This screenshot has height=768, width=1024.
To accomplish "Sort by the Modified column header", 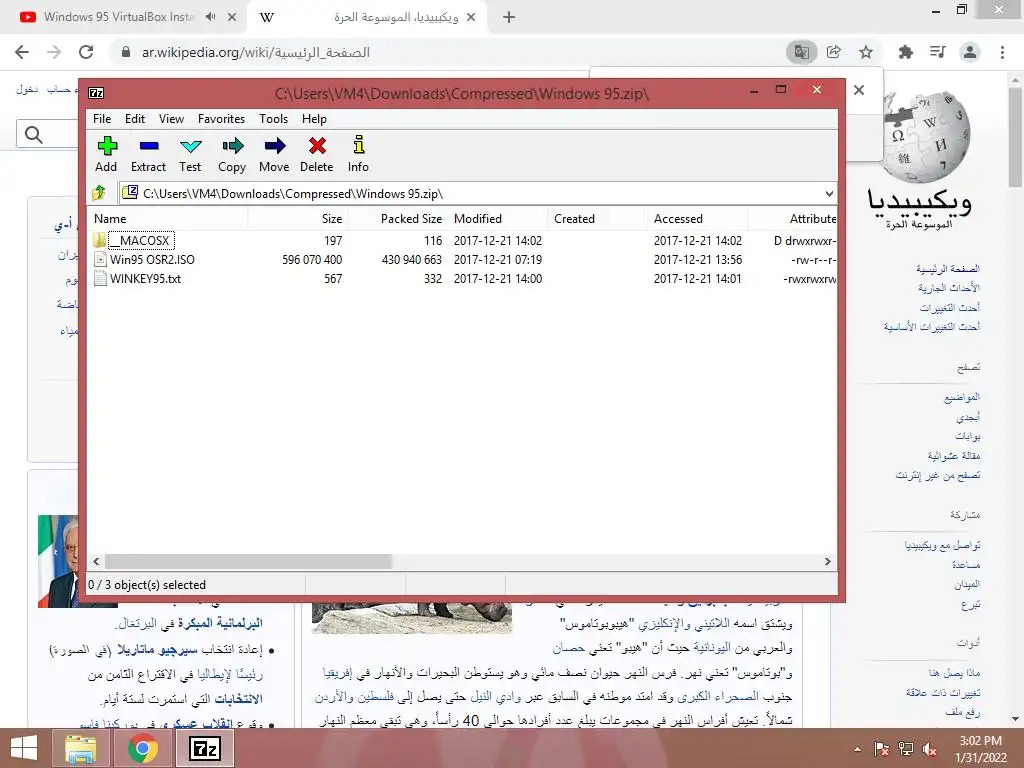I will point(498,219).
